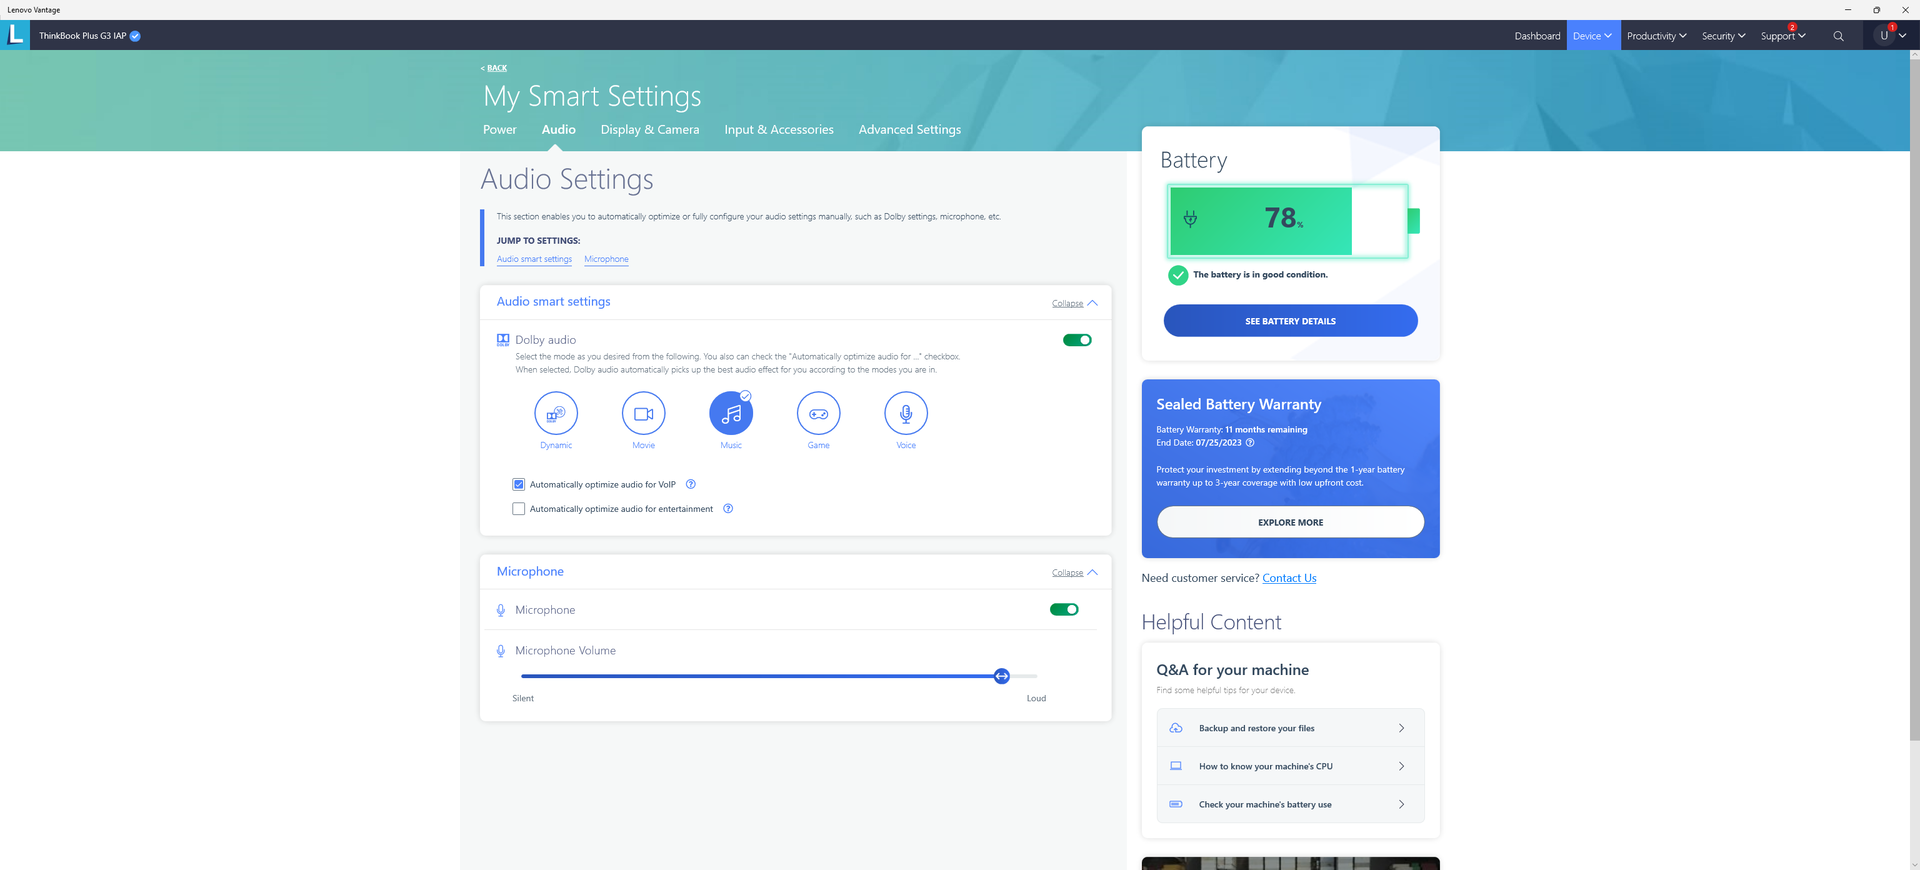The height and width of the screenshot is (870, 1920).
Task: Click the laptop icon for machine's CPU
Action: (x=1176, y=766)
